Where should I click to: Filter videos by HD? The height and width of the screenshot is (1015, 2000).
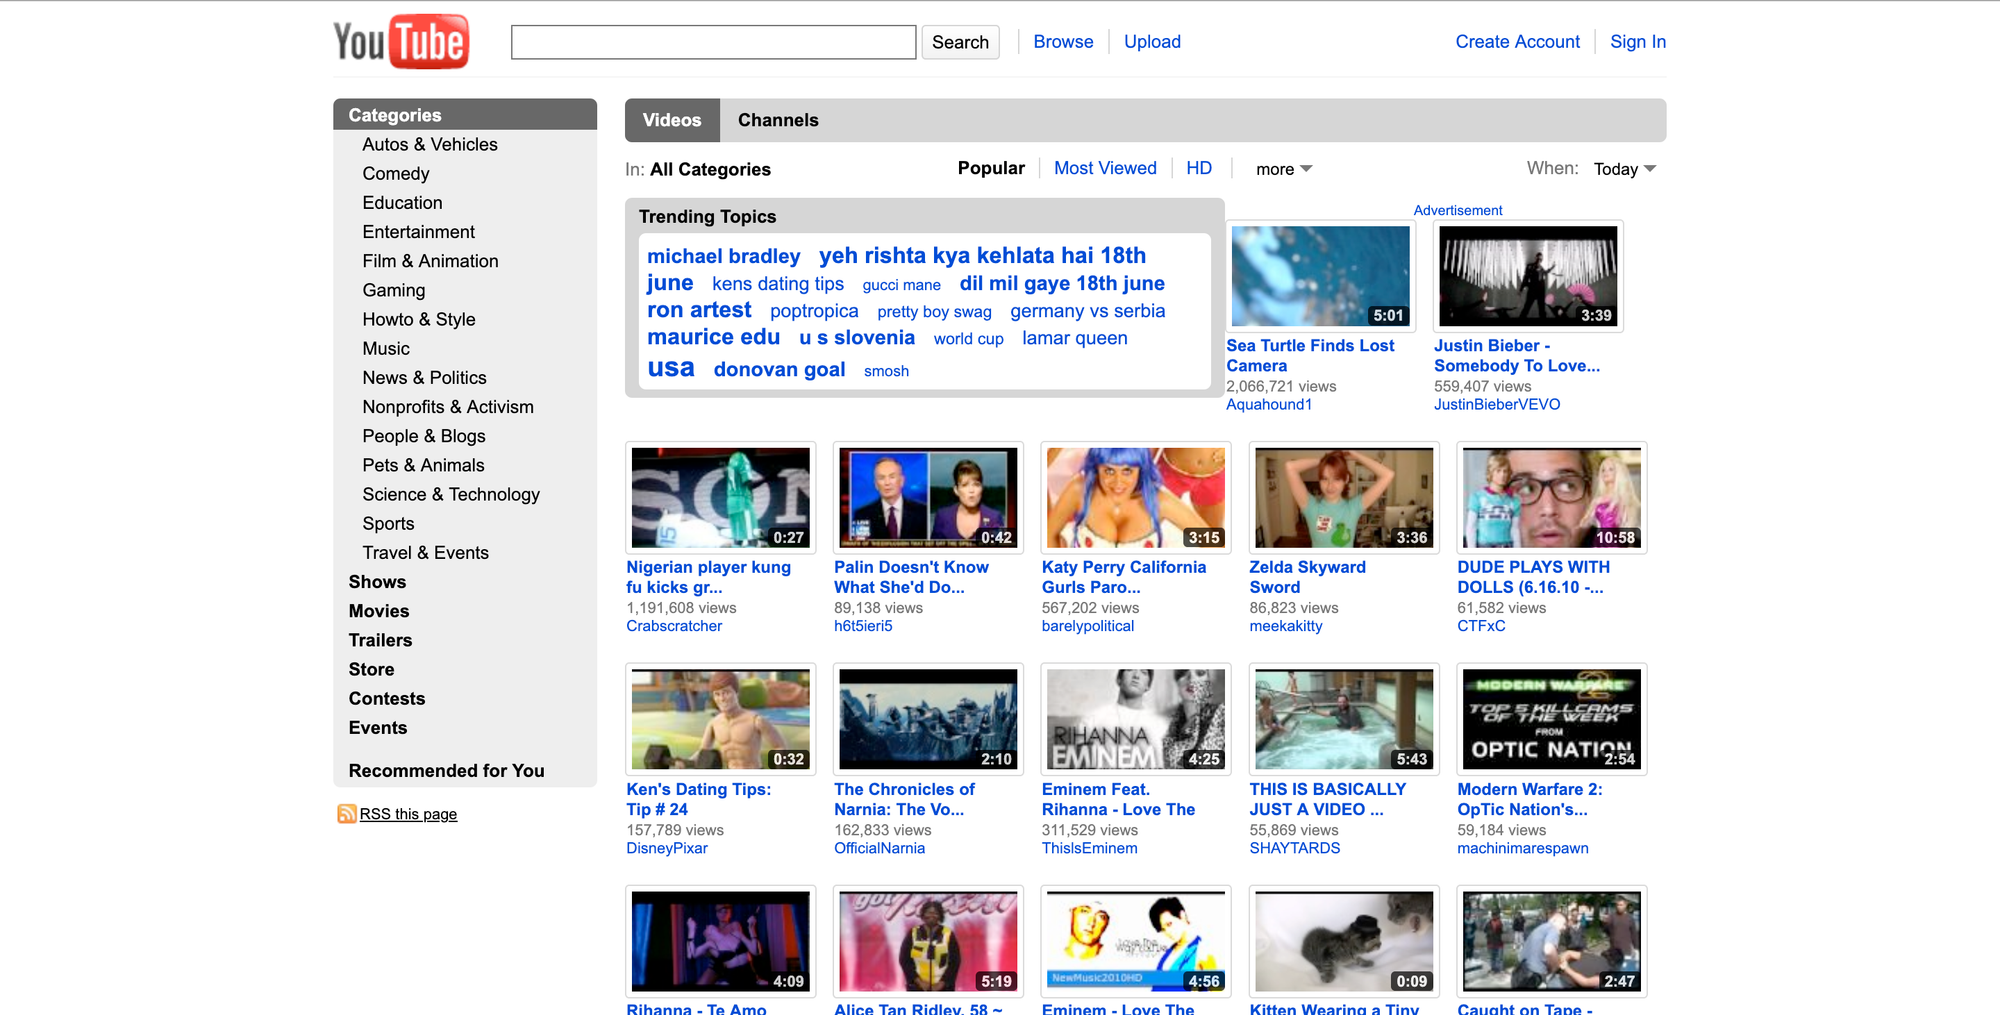tap(1198, 168)
